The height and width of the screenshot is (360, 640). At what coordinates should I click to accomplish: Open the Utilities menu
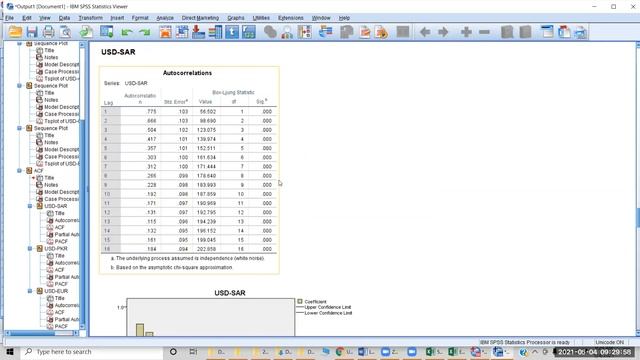click(261, 18)
